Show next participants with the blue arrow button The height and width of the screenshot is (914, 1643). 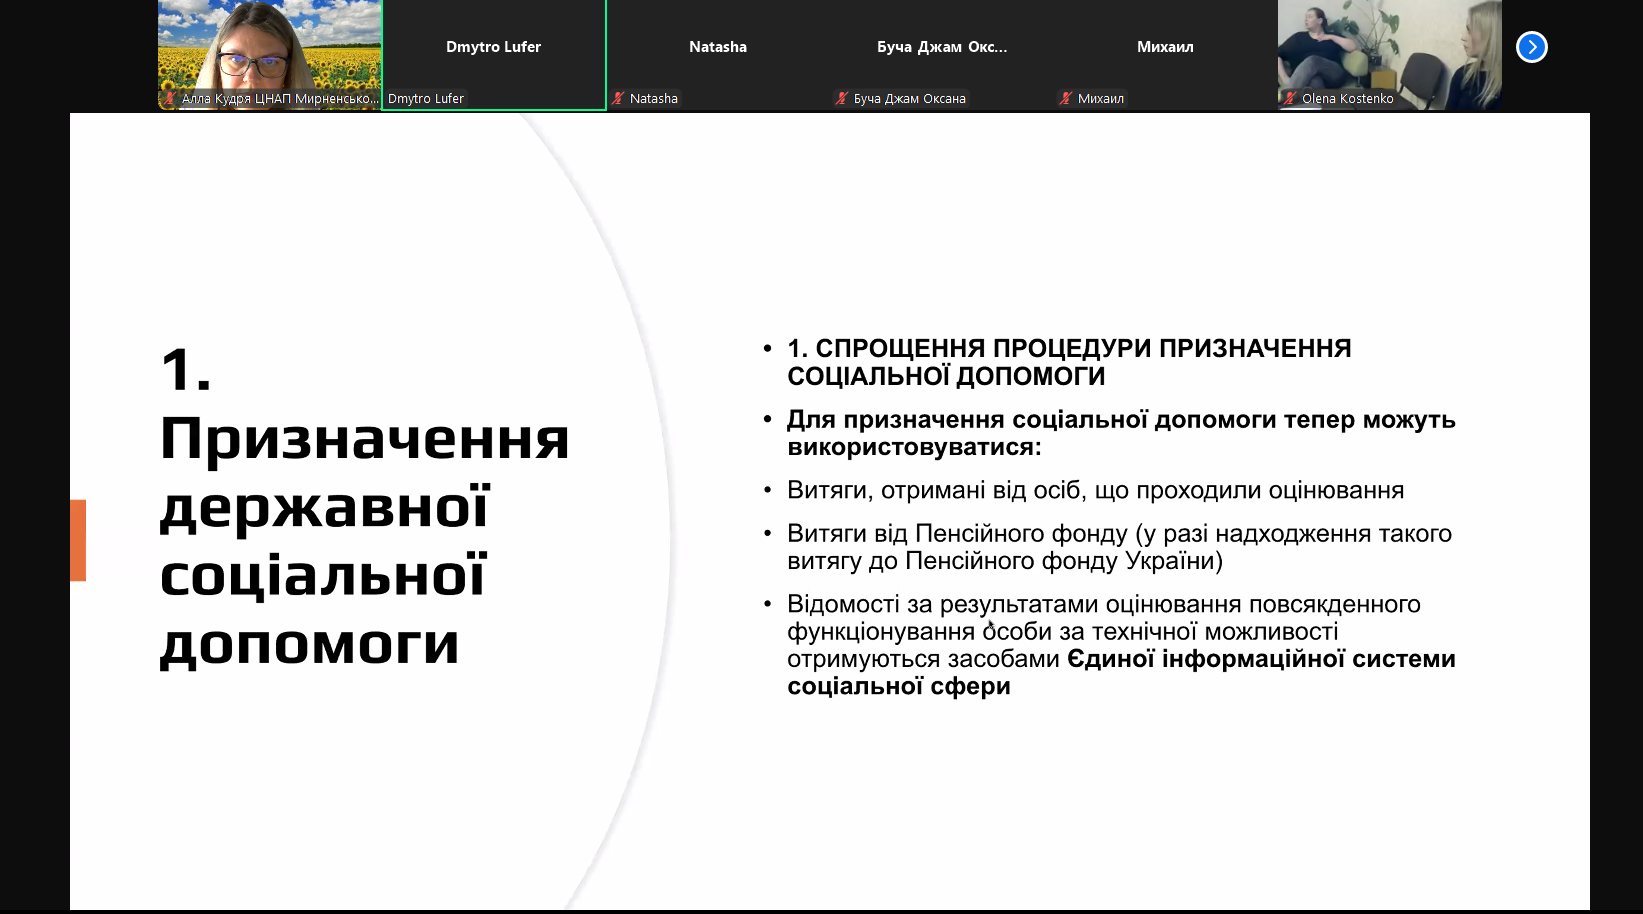1531,47
